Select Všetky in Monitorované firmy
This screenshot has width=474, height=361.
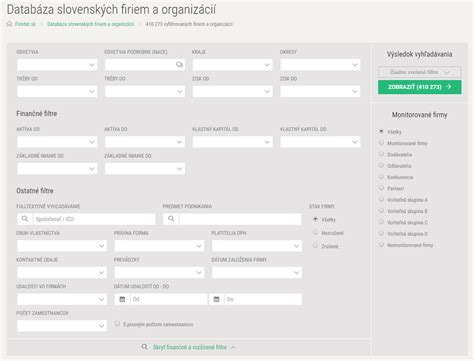point(381,131)
